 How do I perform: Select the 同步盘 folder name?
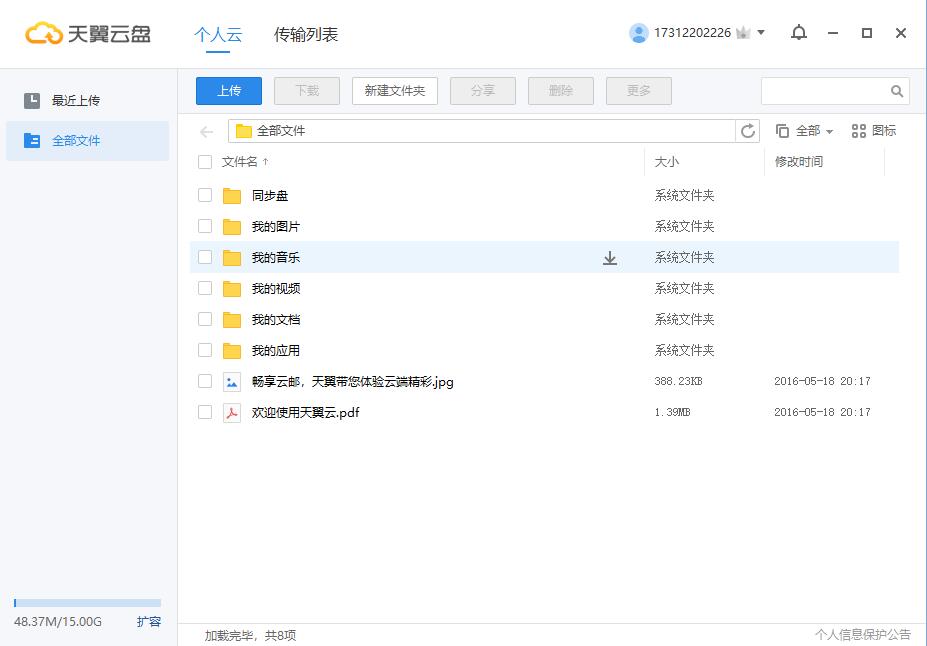(270, 196)
